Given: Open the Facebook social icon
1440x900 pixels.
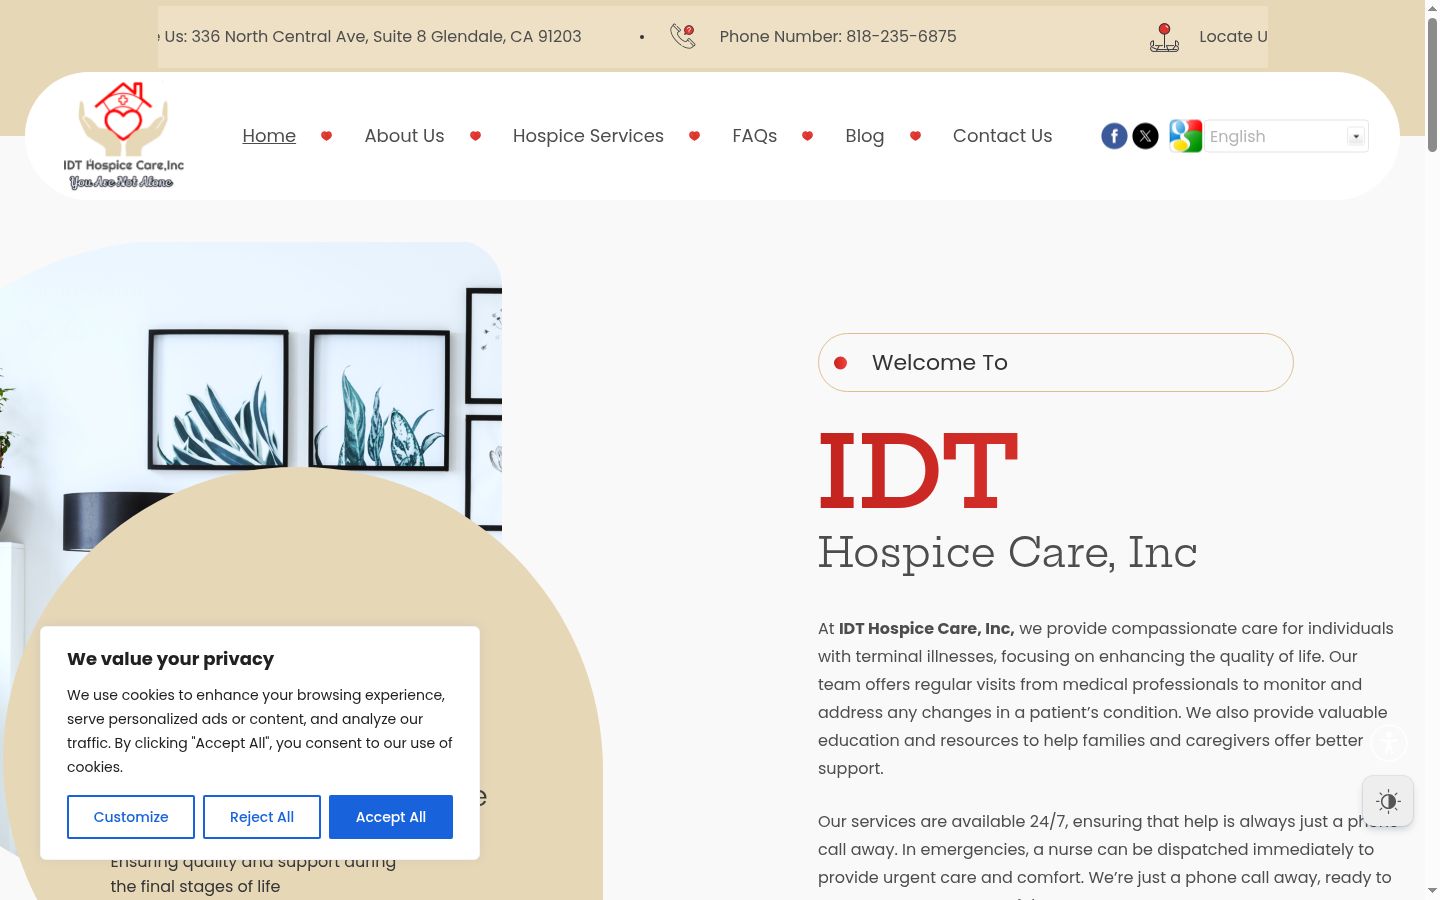Looking at the screenshot, I should 1114,136.
